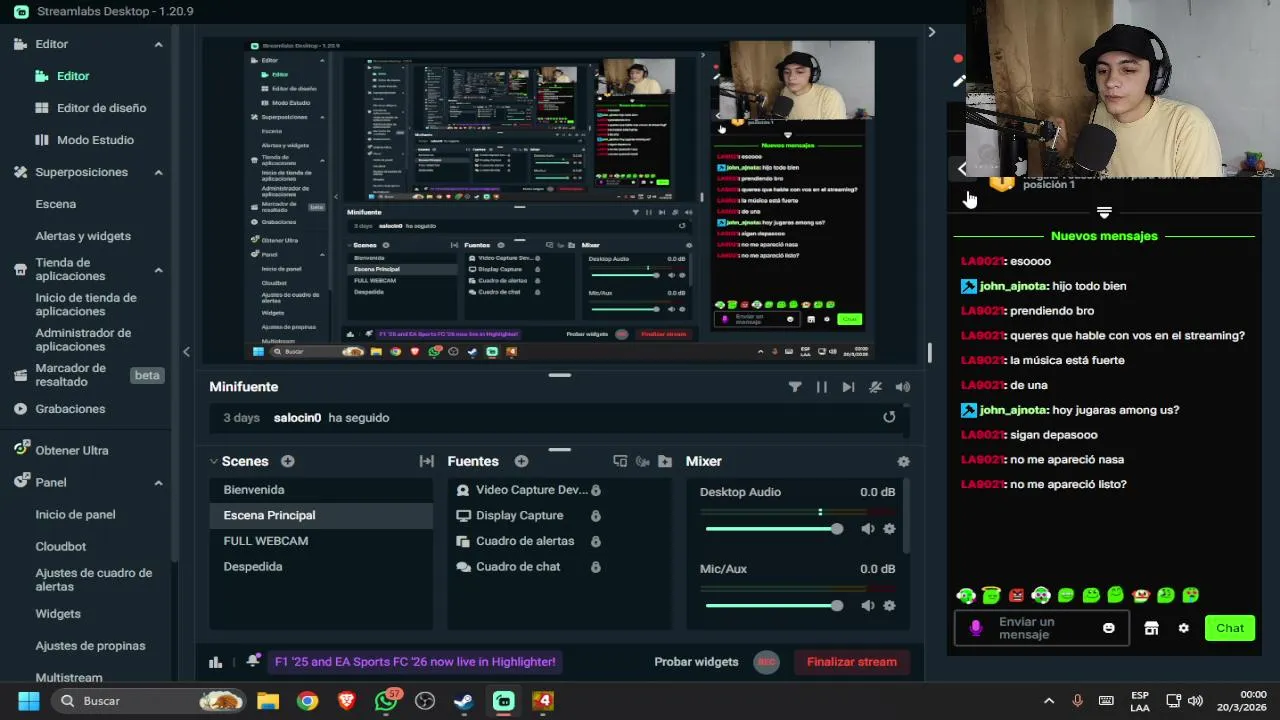Mute Desktop Audio speaker
The width and height of the screenshot is (1280, 720).
pyautogui.click(x=867, y=528)
